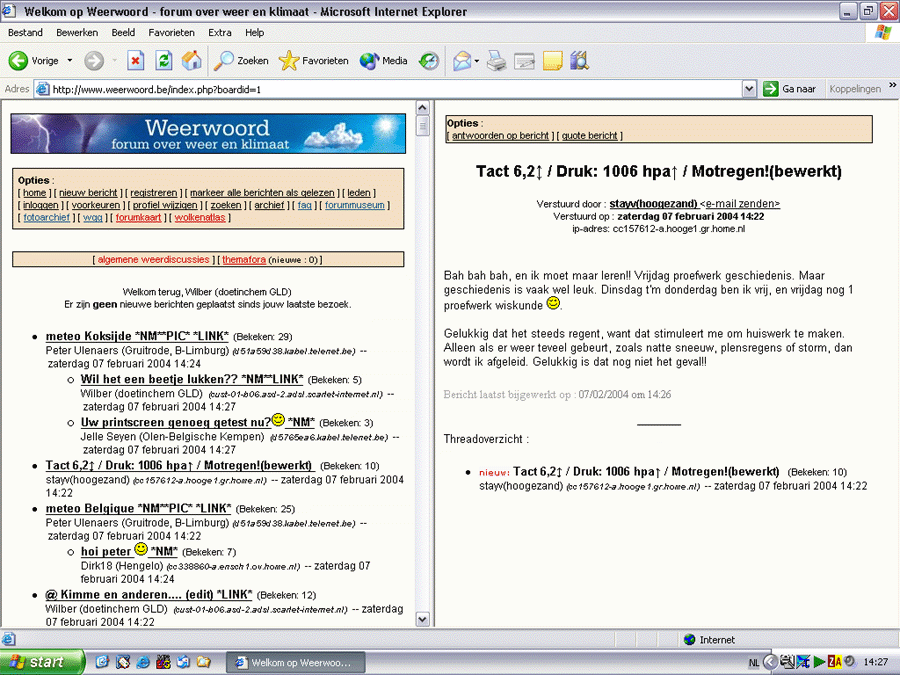900x675 pixels.
Task: Click the left frame scrollbar down arrow
Action: pyautogui.click(x=422, y=619)
